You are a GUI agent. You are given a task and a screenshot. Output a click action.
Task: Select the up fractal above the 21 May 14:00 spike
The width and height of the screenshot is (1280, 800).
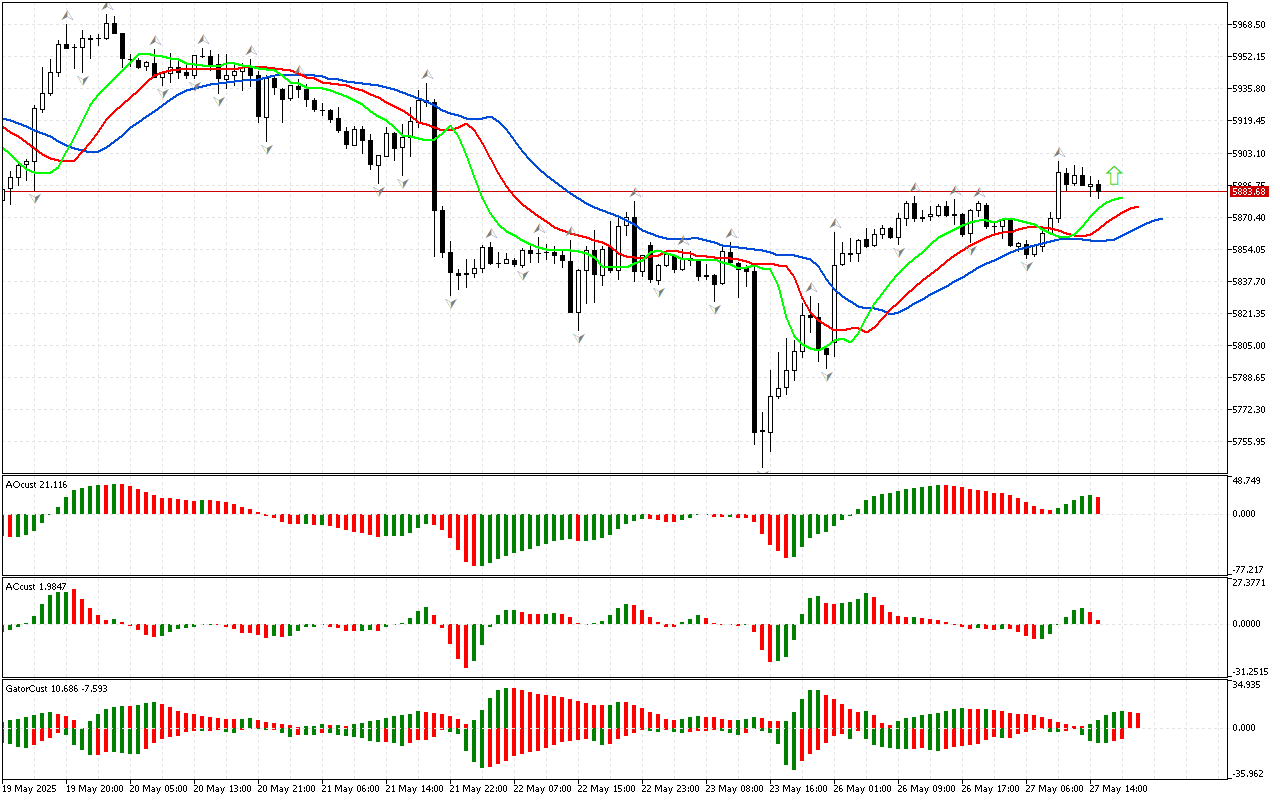(x=426, y=75)
